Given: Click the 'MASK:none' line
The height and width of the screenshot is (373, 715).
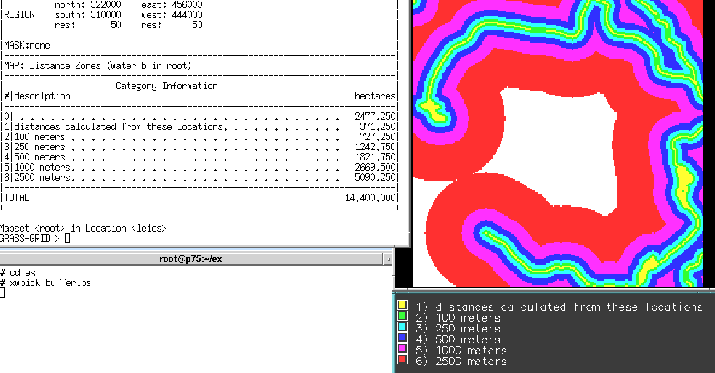Looking at the screenshot, I should pyautogui.click(x=27, y=45).
